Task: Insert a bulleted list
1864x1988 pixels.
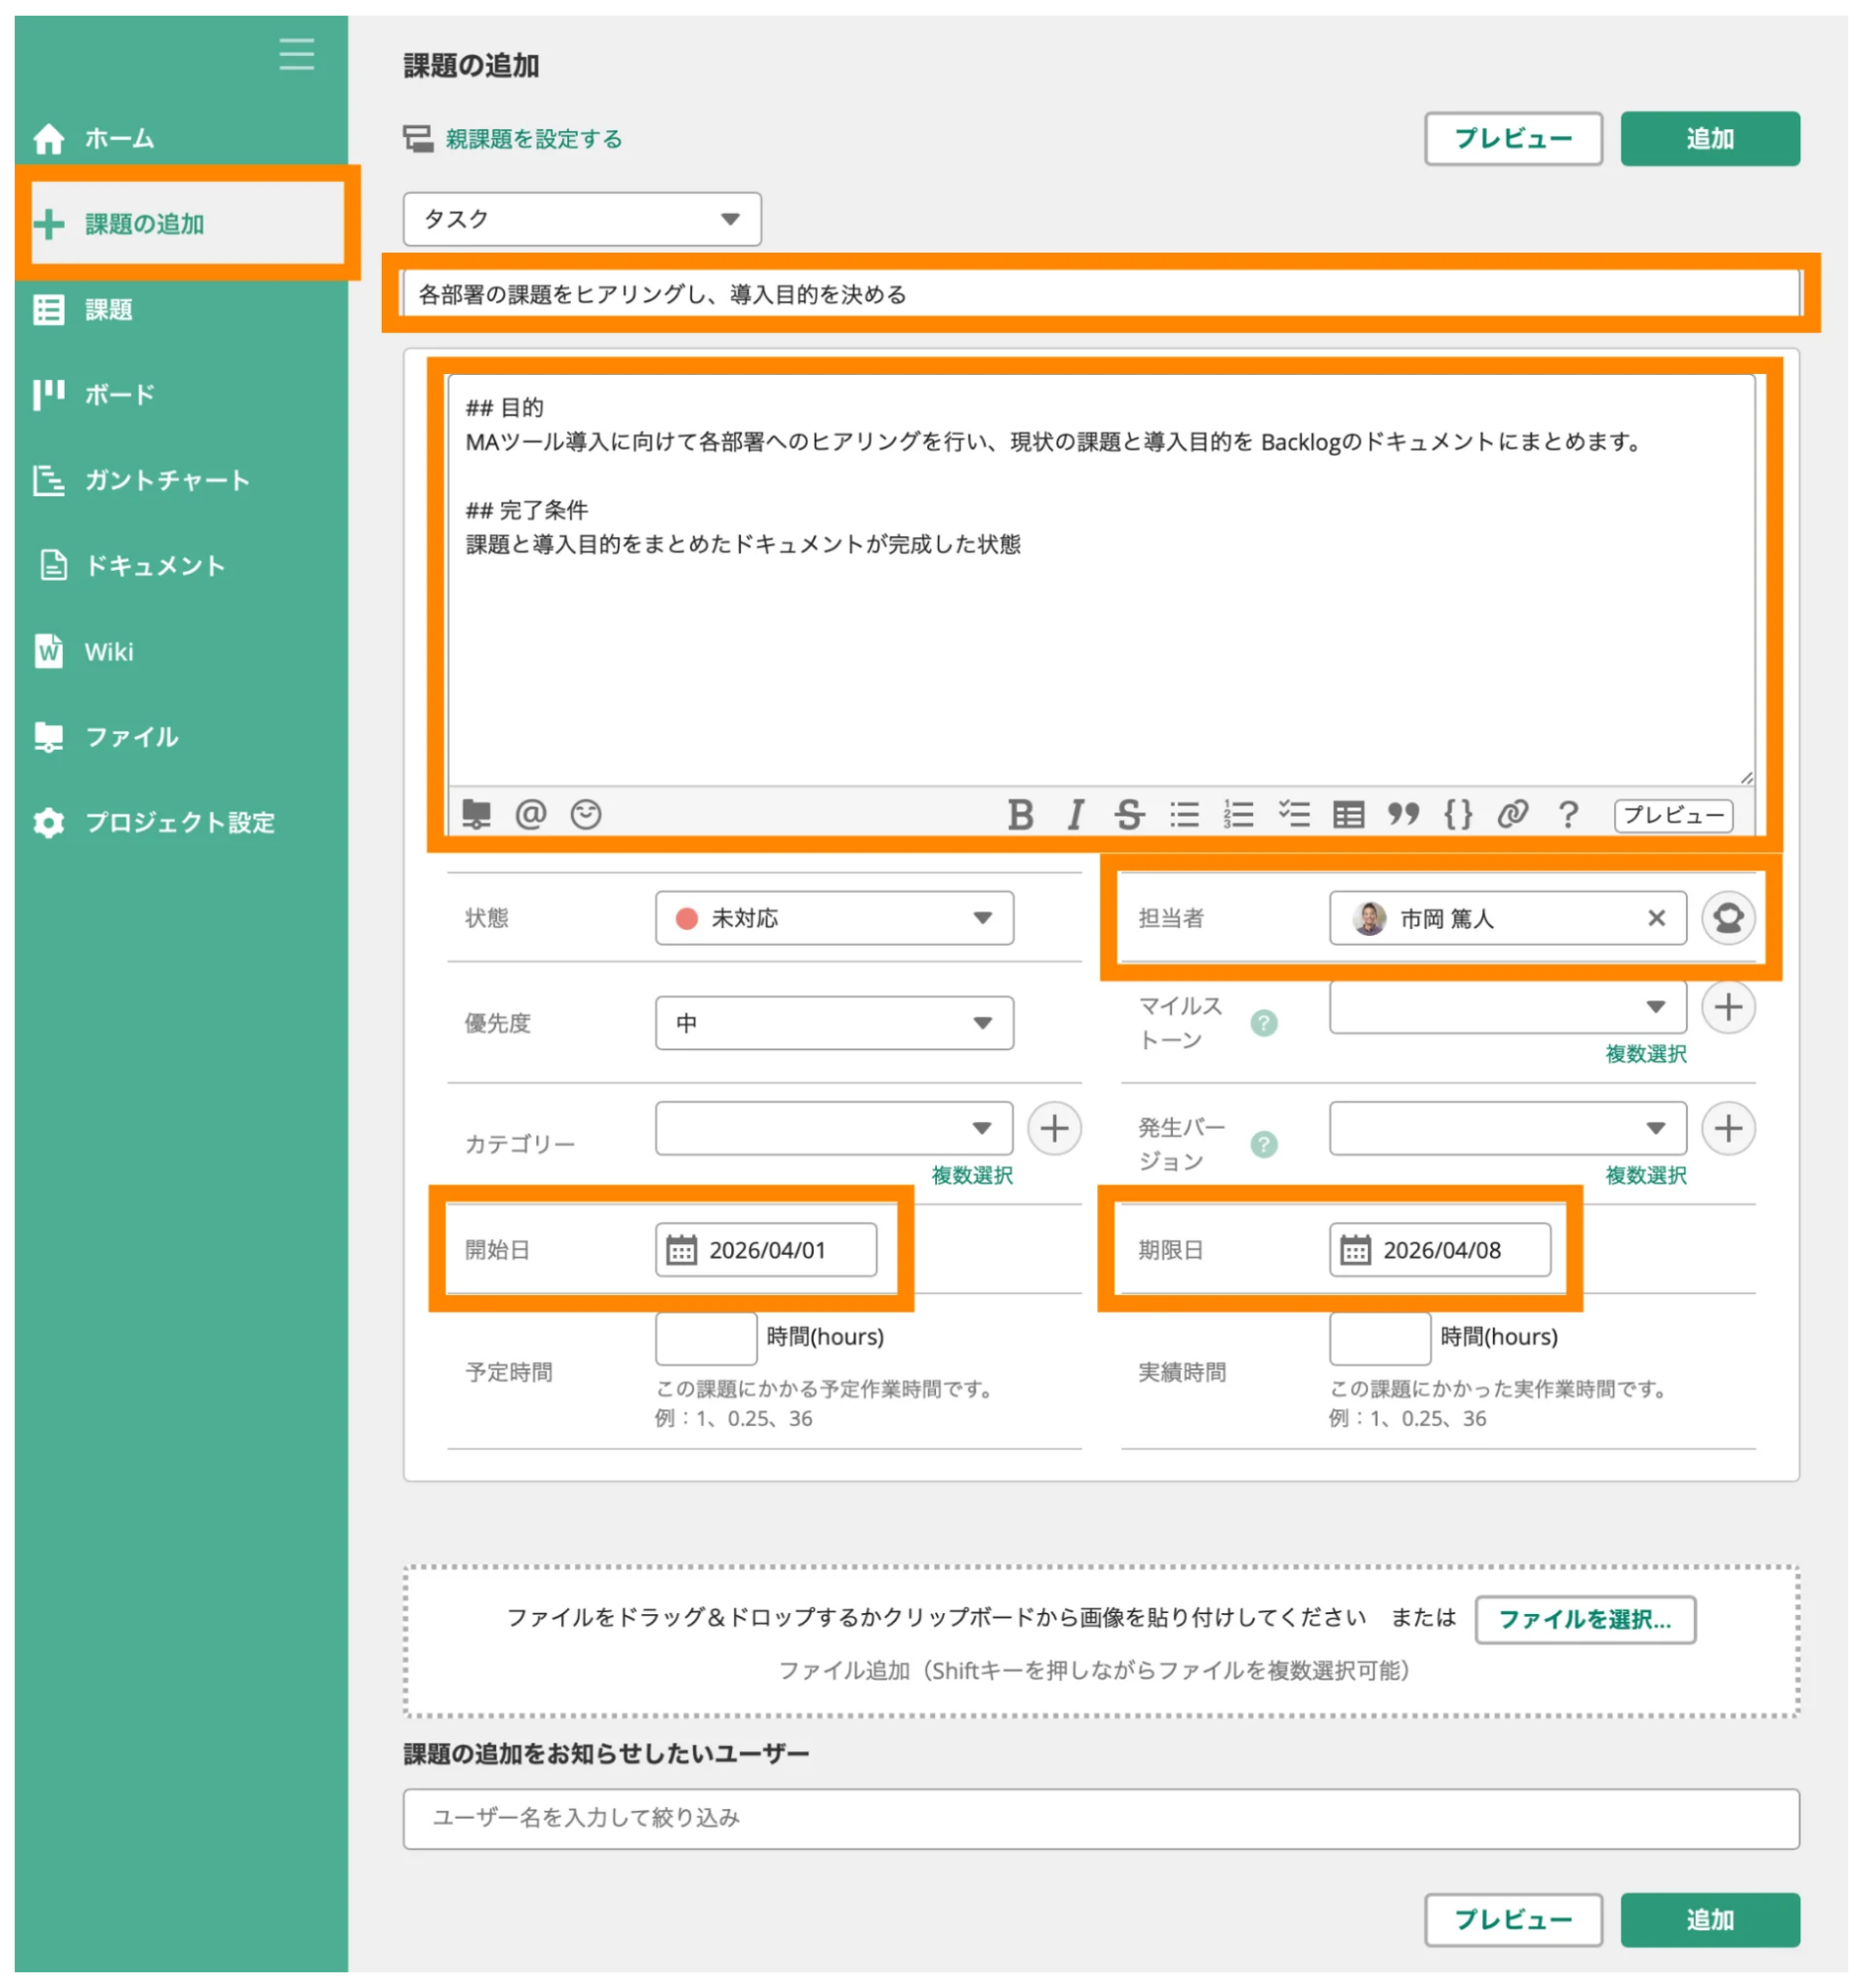Action: (1185, 815)
